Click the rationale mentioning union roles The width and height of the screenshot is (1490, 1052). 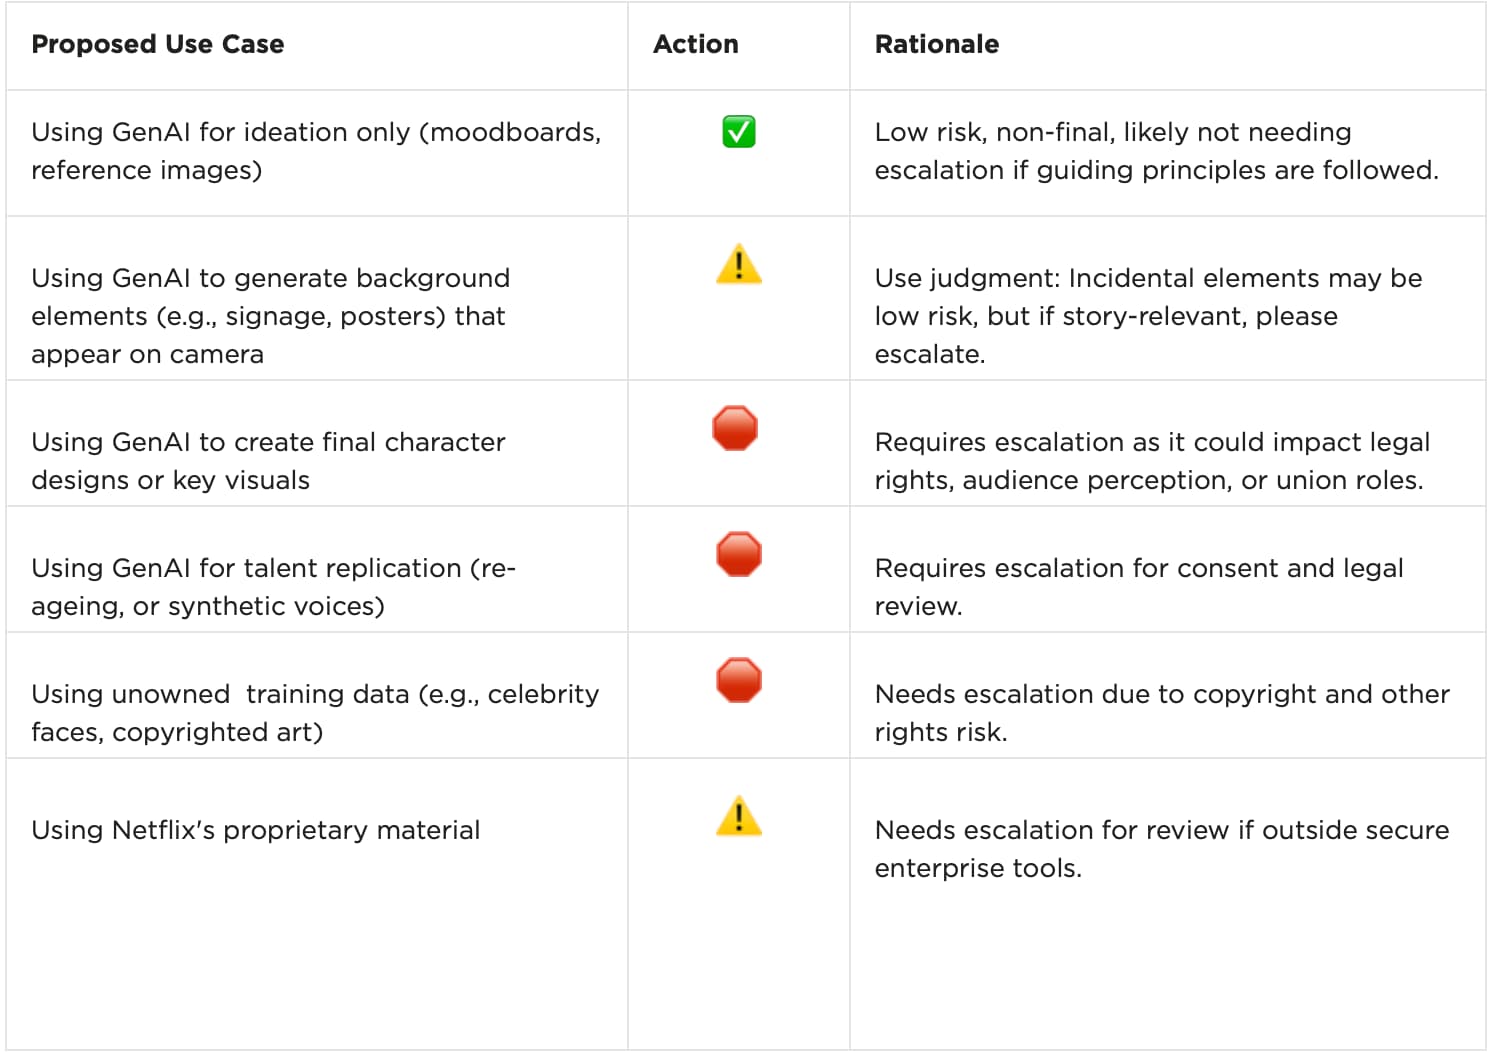1152,461
